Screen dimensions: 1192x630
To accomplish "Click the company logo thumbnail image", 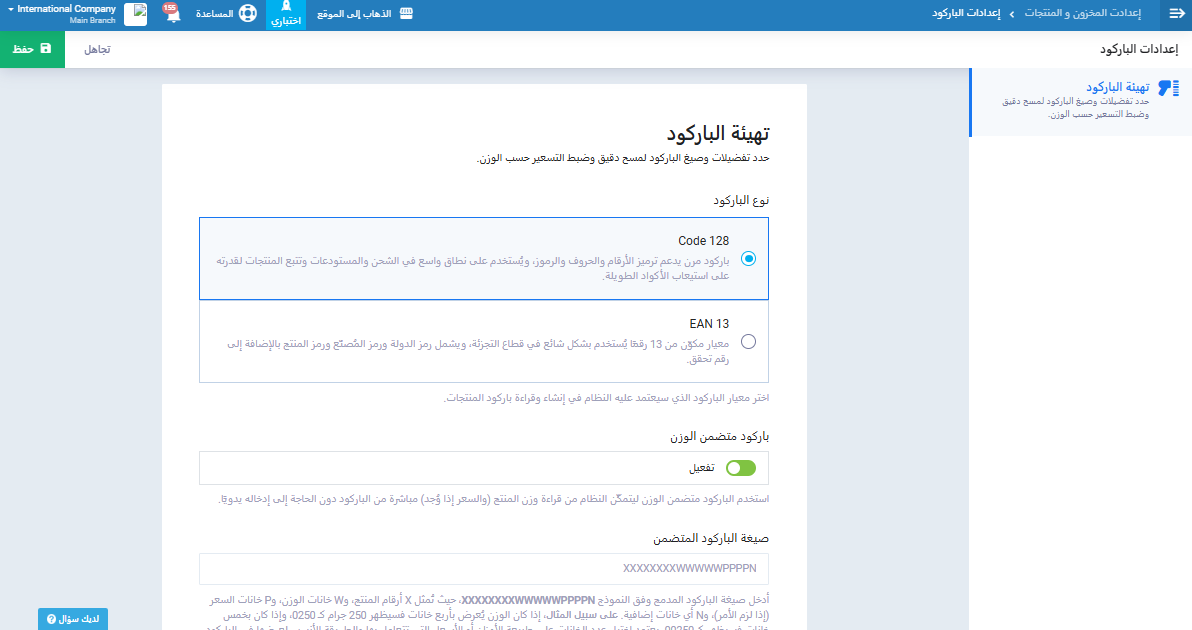I will click(135, 15).
